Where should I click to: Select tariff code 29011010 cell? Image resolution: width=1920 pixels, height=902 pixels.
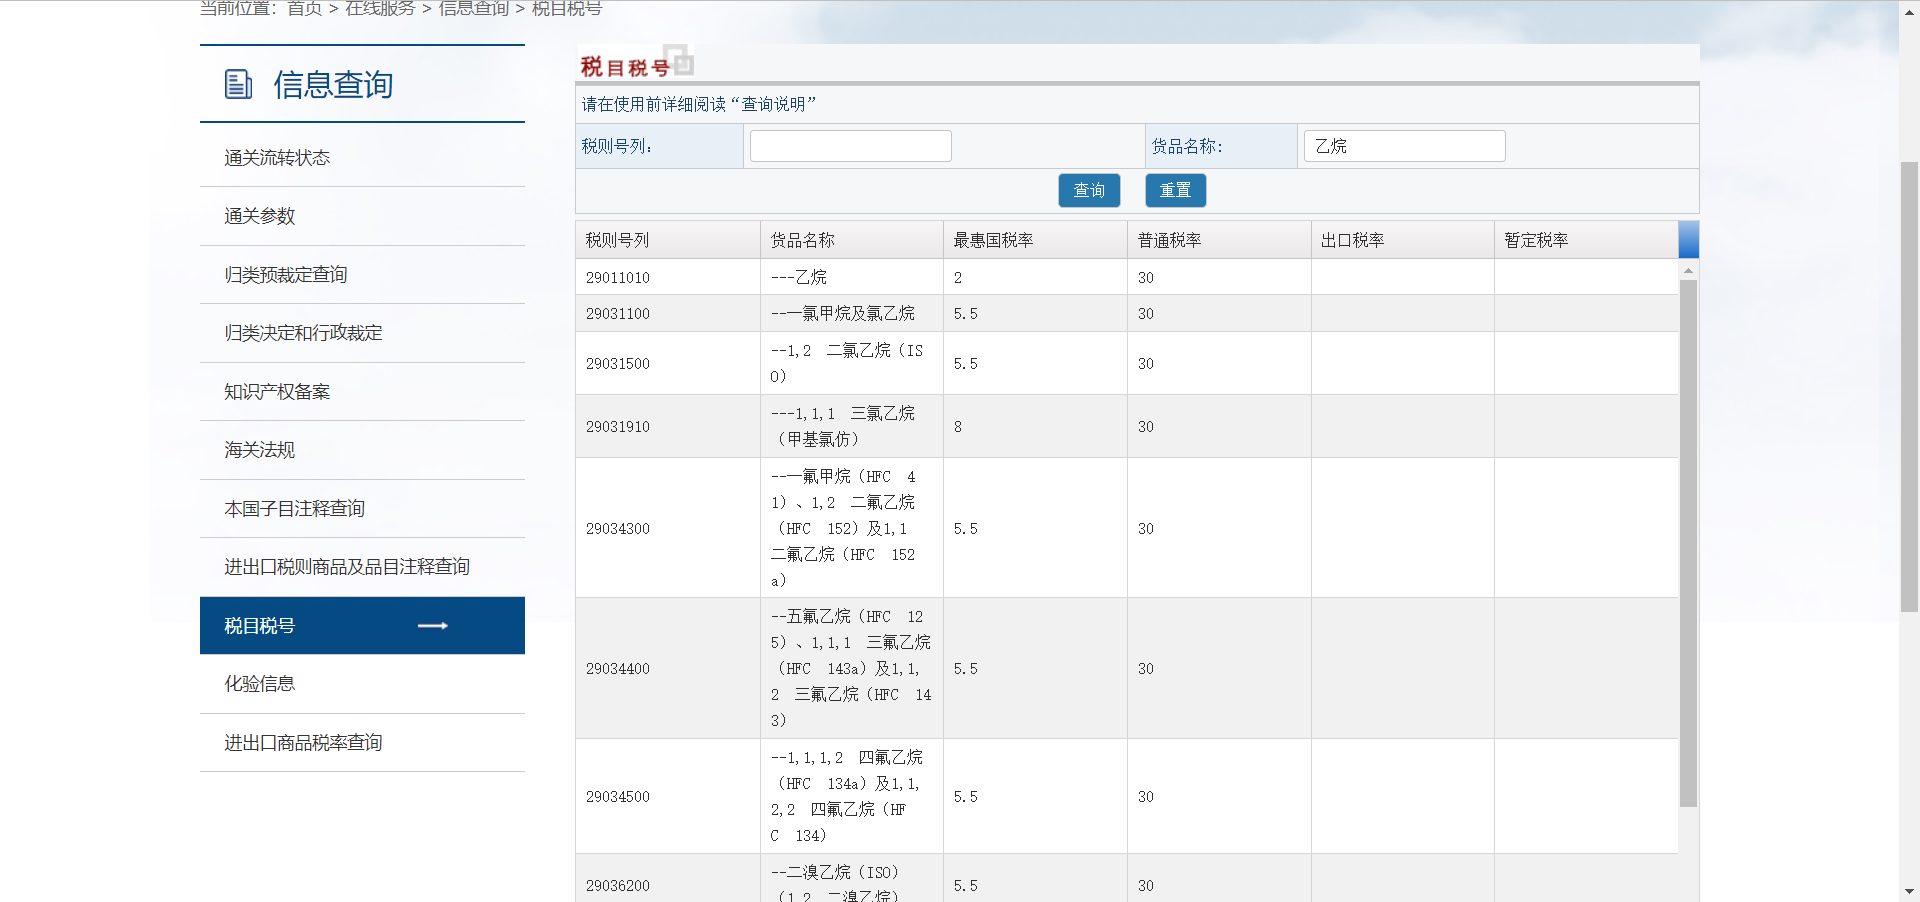click(668, 277)
